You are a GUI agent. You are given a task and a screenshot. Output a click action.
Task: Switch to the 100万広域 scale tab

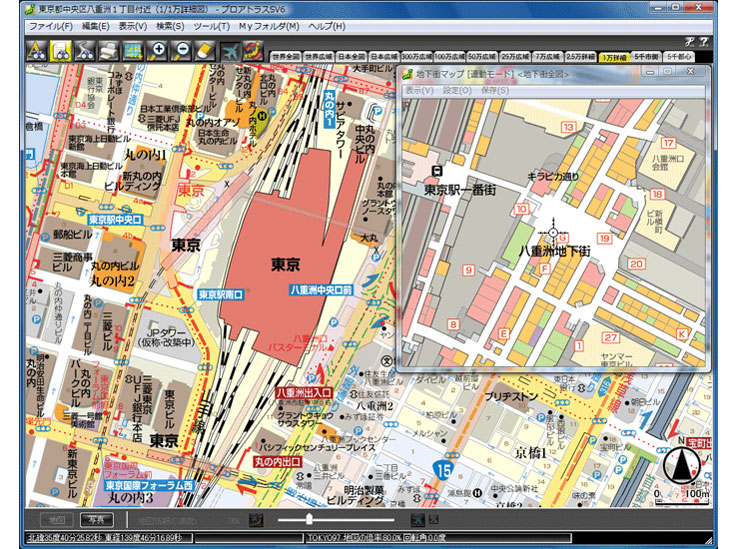tap(450, 57)
